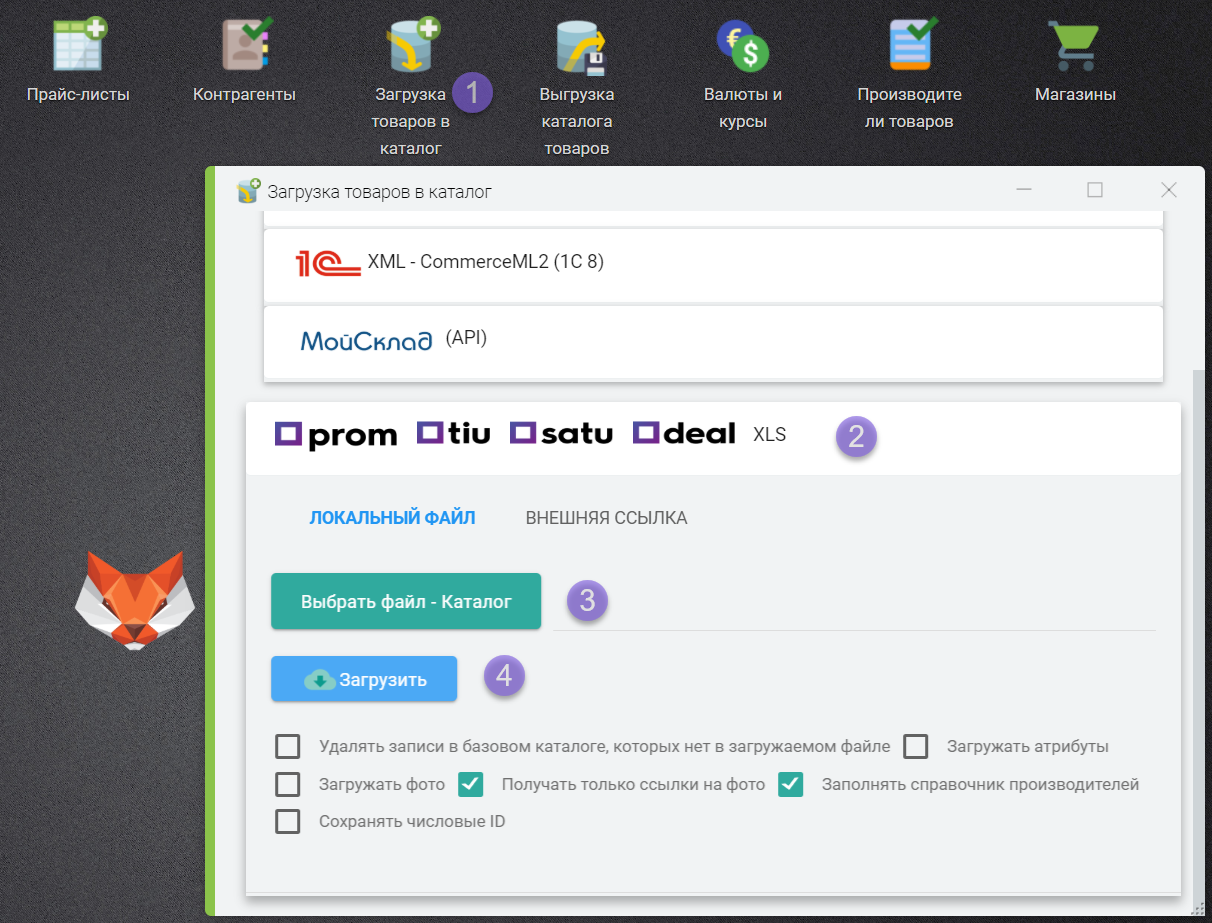Open the Прайс-листы desktop icon
Screen dimensions: 1212x923
pos(78,46)
